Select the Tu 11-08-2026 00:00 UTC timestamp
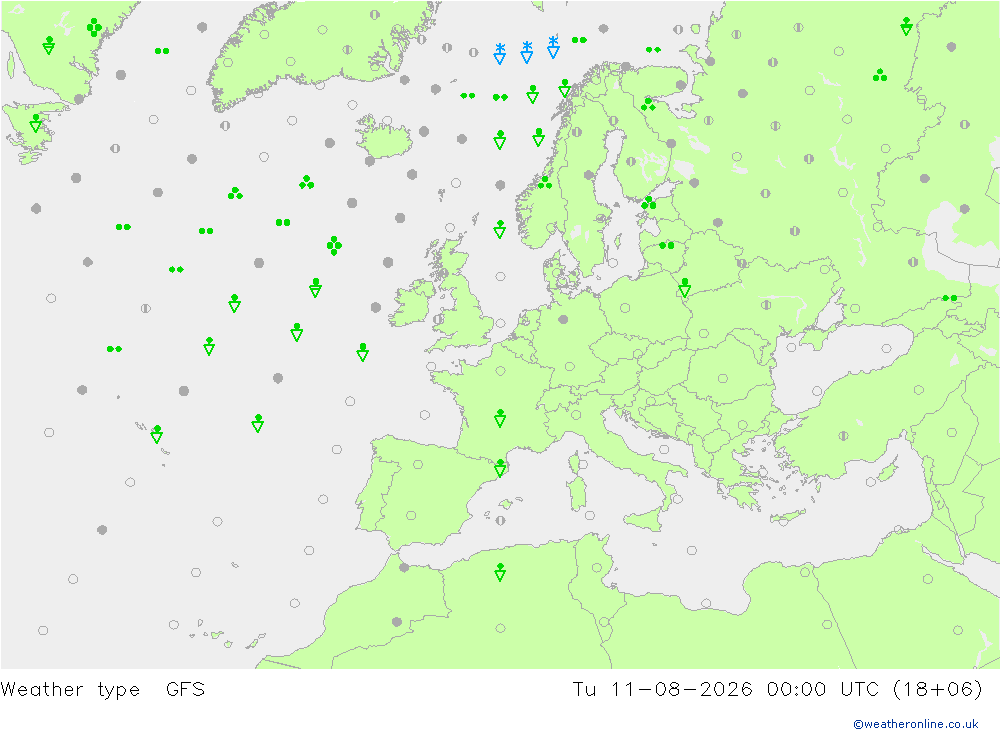This screenshot has height=733, width=1000. pos(777,690)
